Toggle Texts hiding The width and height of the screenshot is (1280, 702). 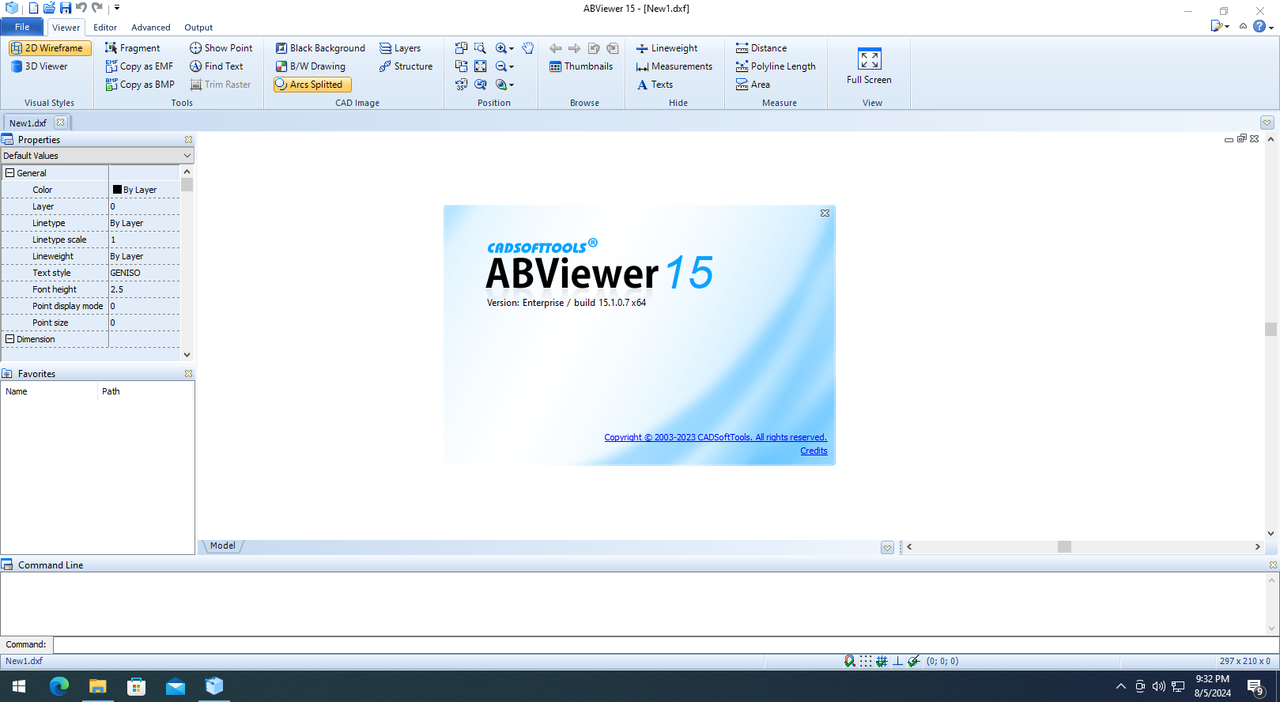pyautogui.click(x=655, y=85)
